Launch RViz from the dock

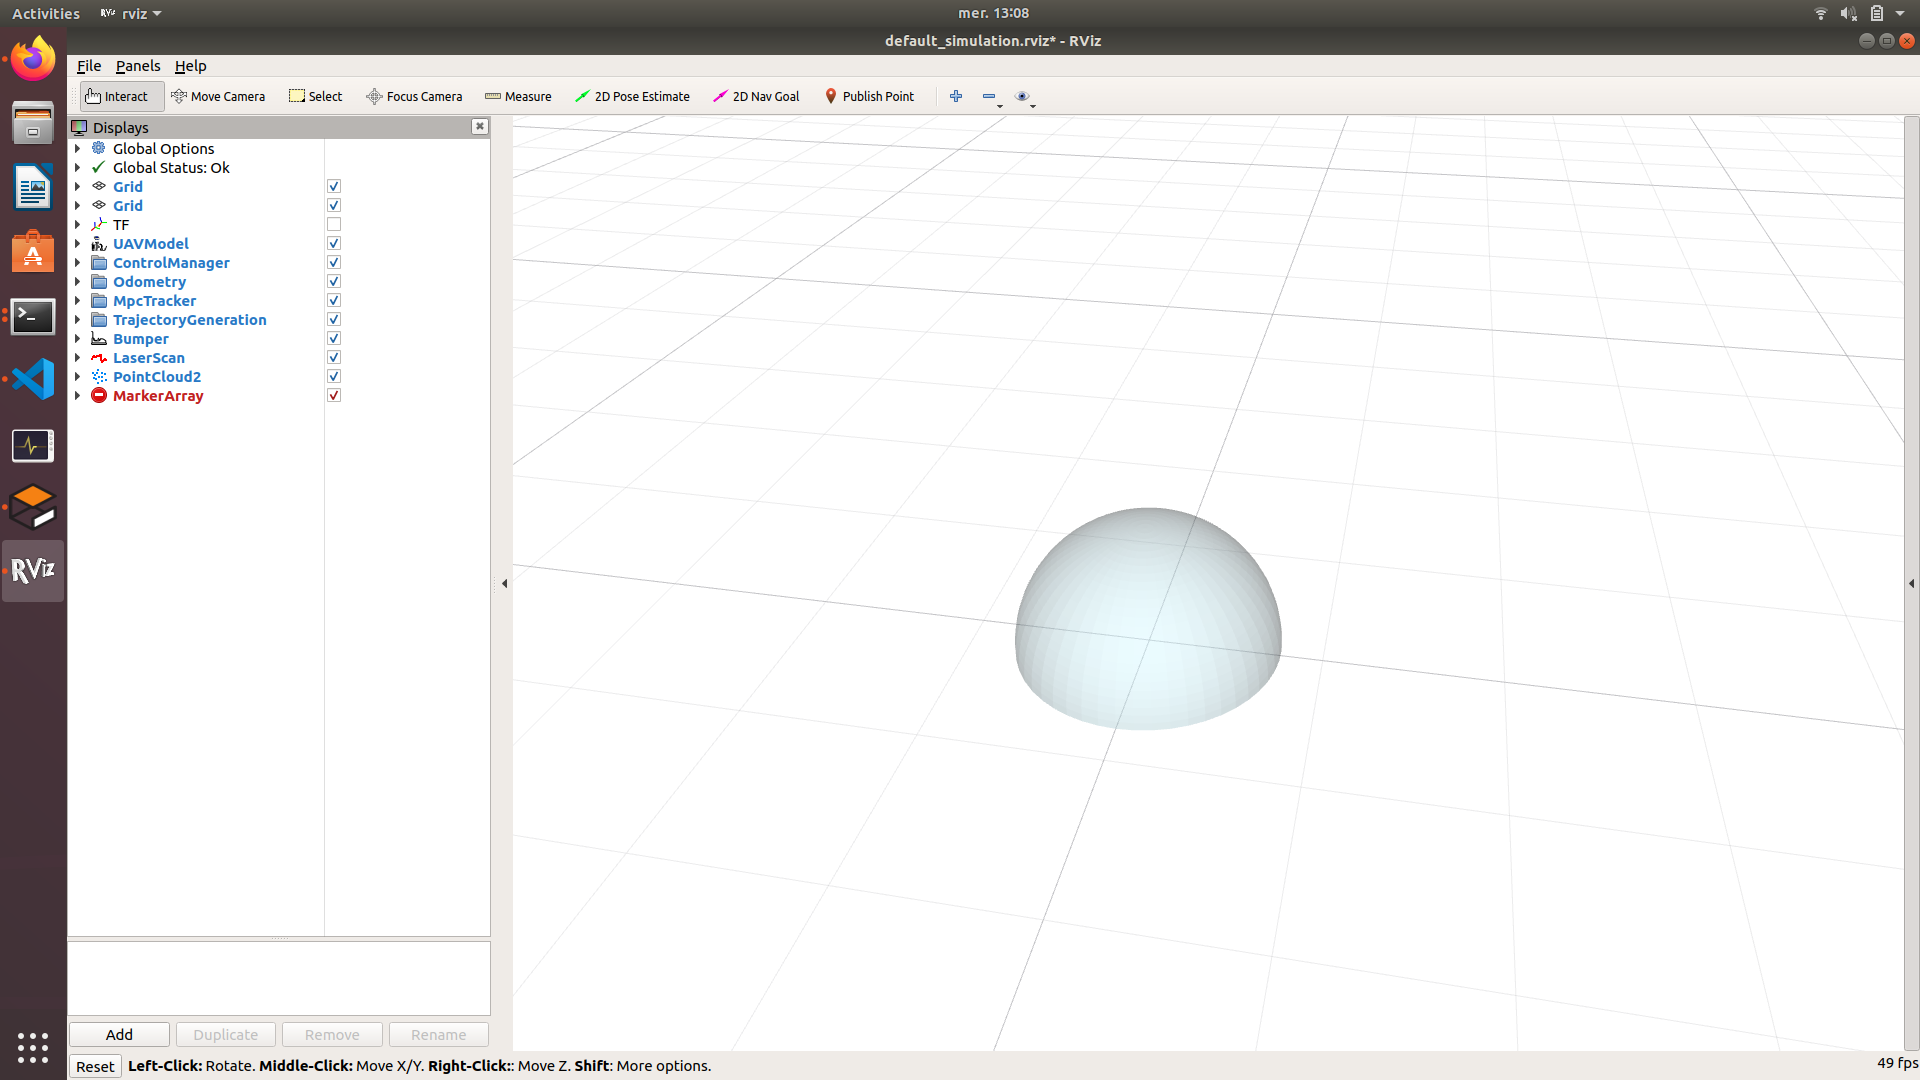click(x=33, y=570)
